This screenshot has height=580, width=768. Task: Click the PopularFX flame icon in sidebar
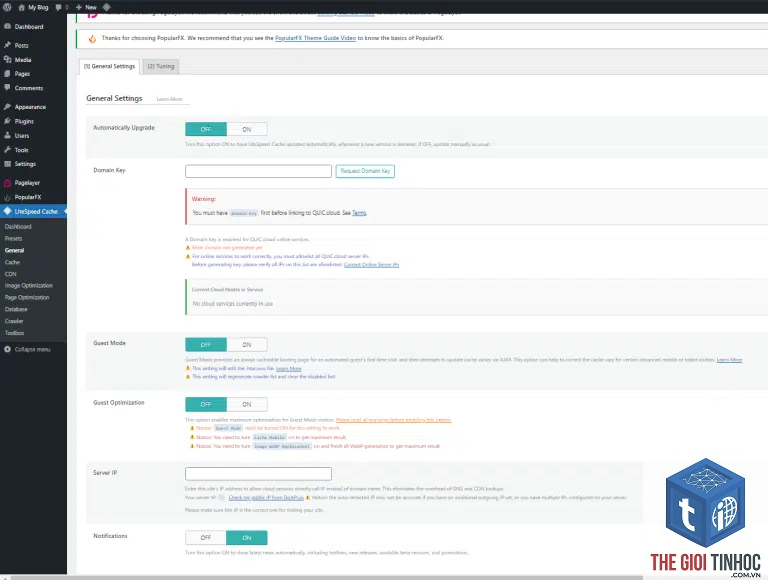pos(7,197)
